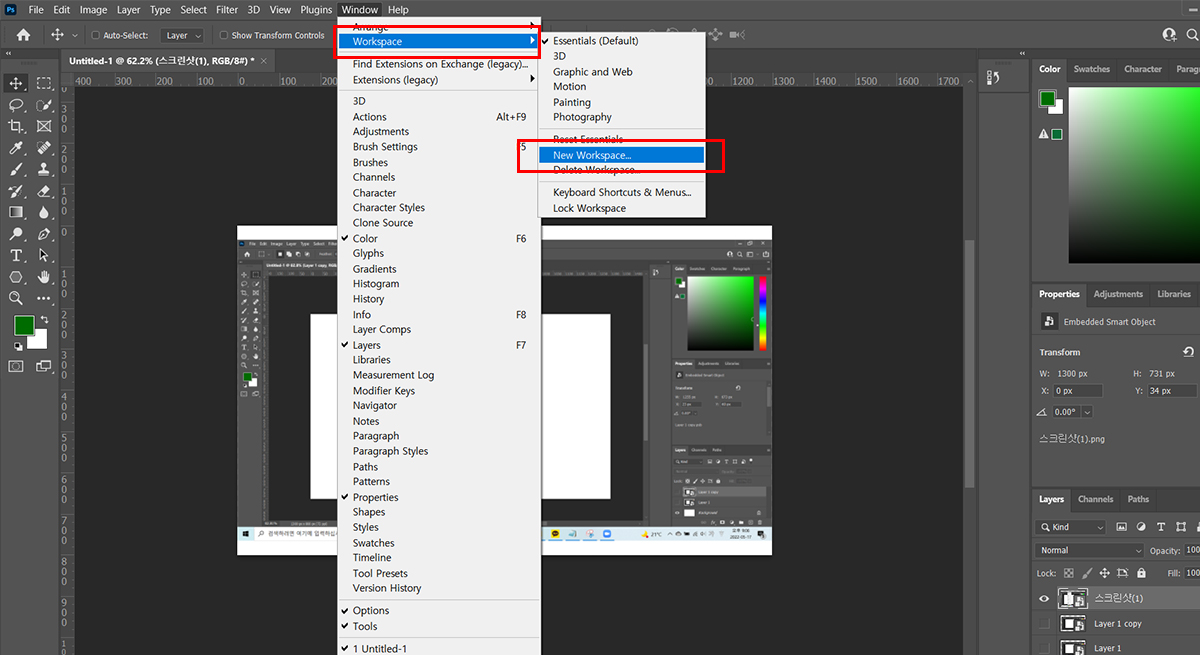Screen dimensions: 1200x655
Task: Lock position in Layers panel
Action: click(1104, 573)
